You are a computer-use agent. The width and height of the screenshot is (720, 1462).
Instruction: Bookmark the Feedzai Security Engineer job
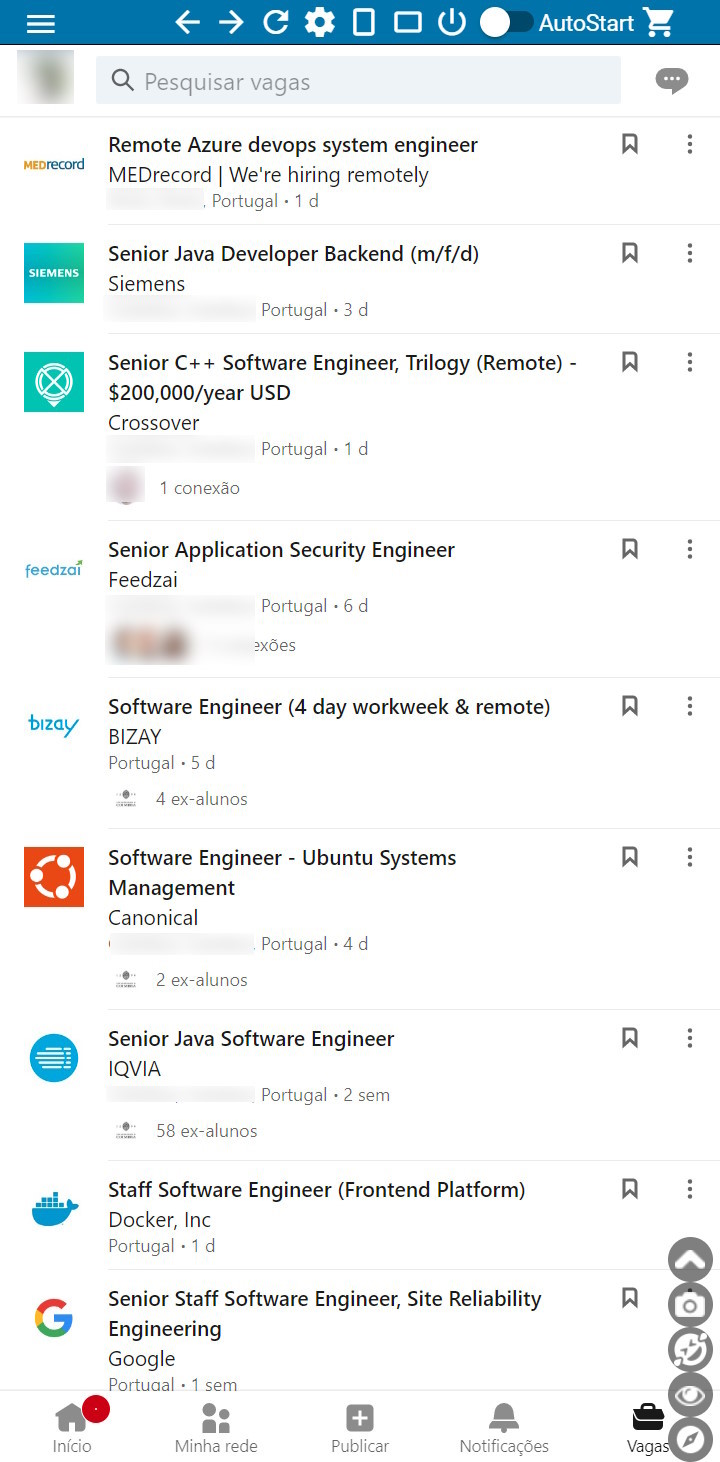[x=630, y=549]
